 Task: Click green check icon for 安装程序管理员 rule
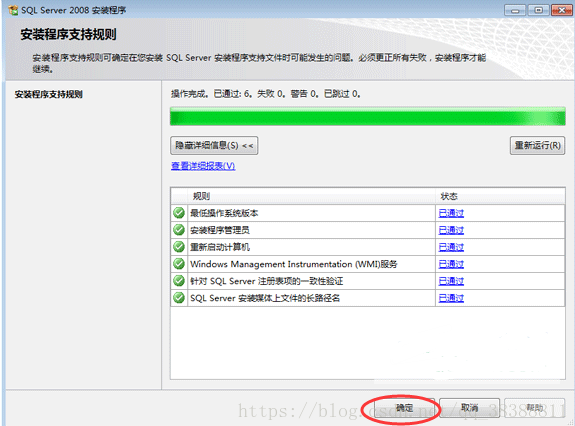click(x=179, y=230)
